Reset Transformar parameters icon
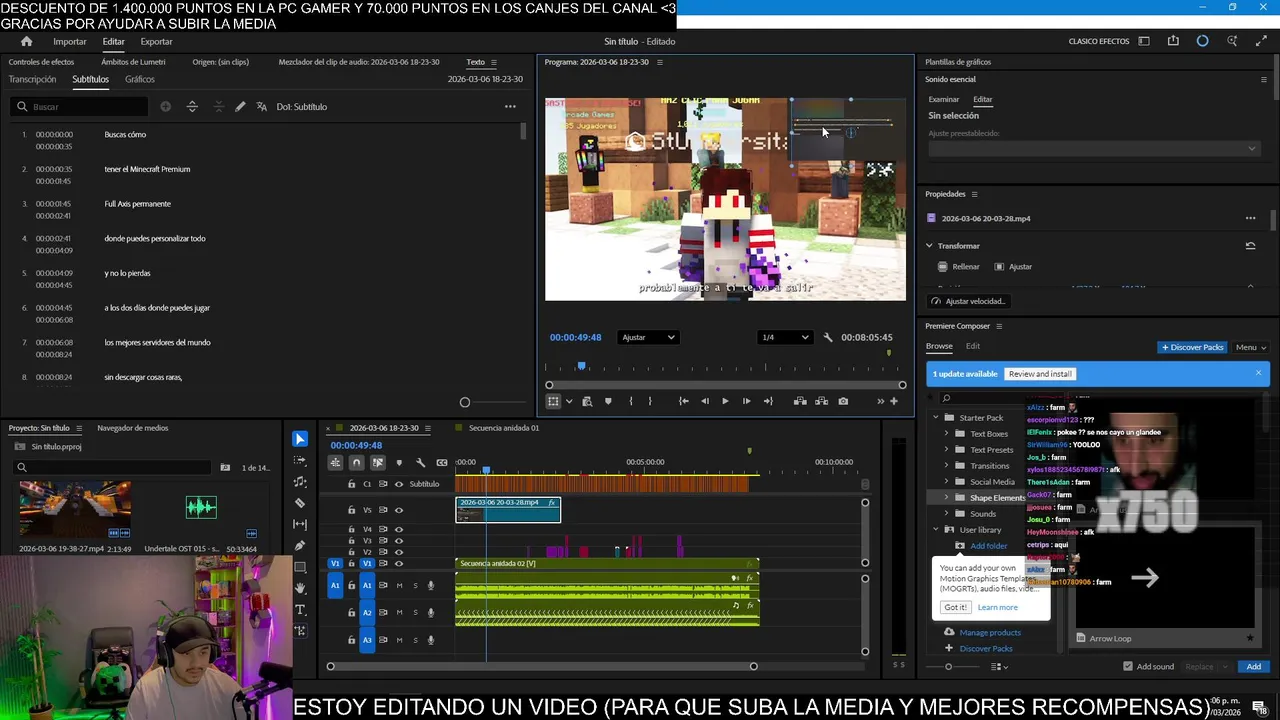This screenshot has width=1280, height=720. (x=1250, y=246)
